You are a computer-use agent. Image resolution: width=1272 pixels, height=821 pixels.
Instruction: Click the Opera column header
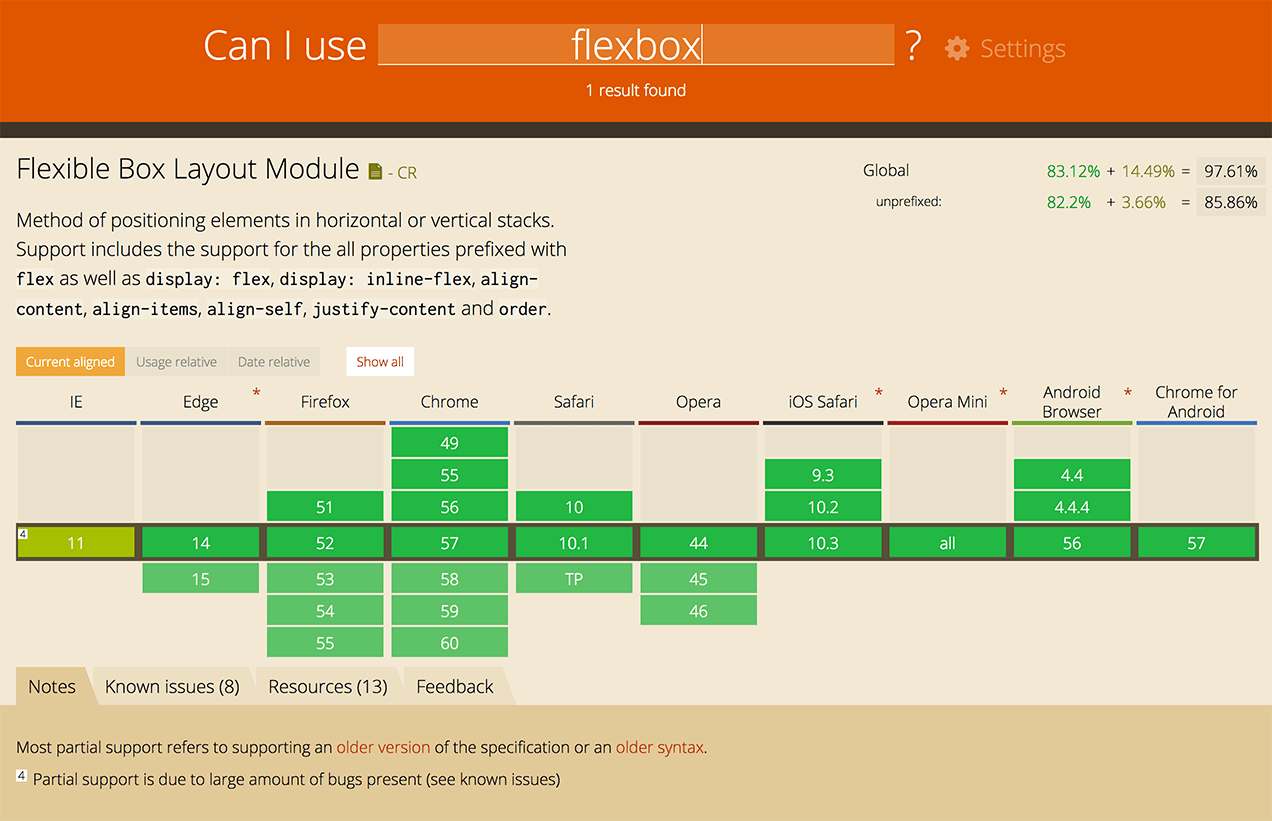click(x=699, y=402)
